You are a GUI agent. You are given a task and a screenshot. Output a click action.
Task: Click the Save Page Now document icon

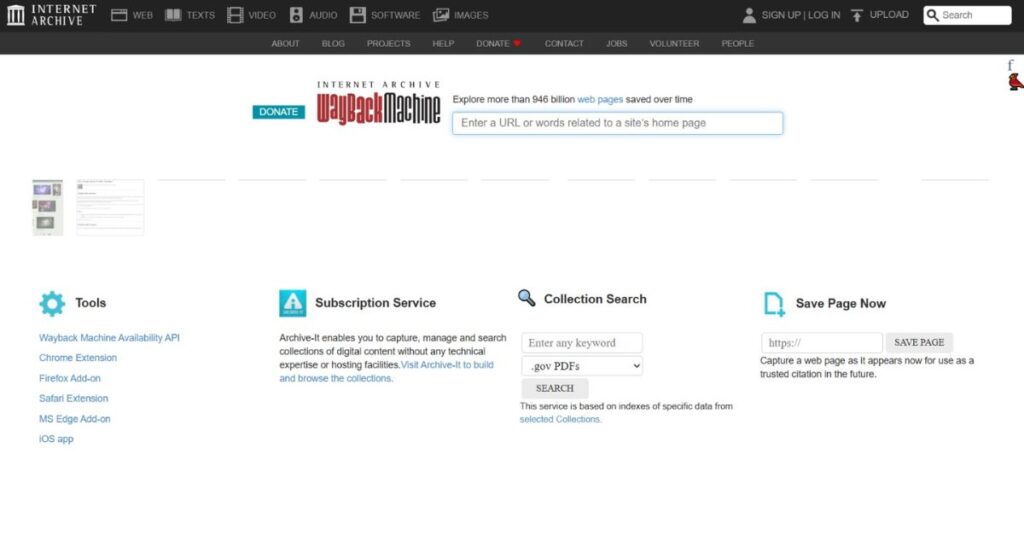[x=775, y=304]
